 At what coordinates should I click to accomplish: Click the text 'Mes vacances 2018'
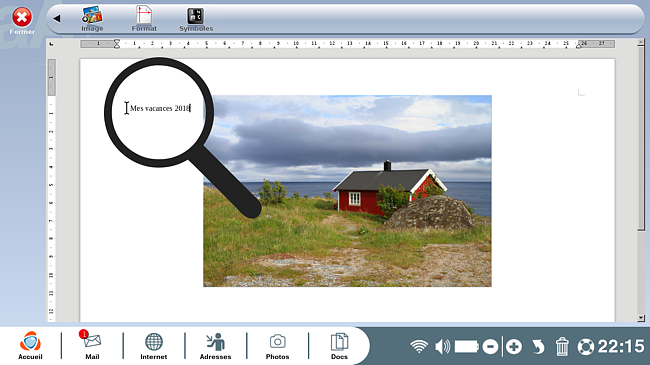160,108
